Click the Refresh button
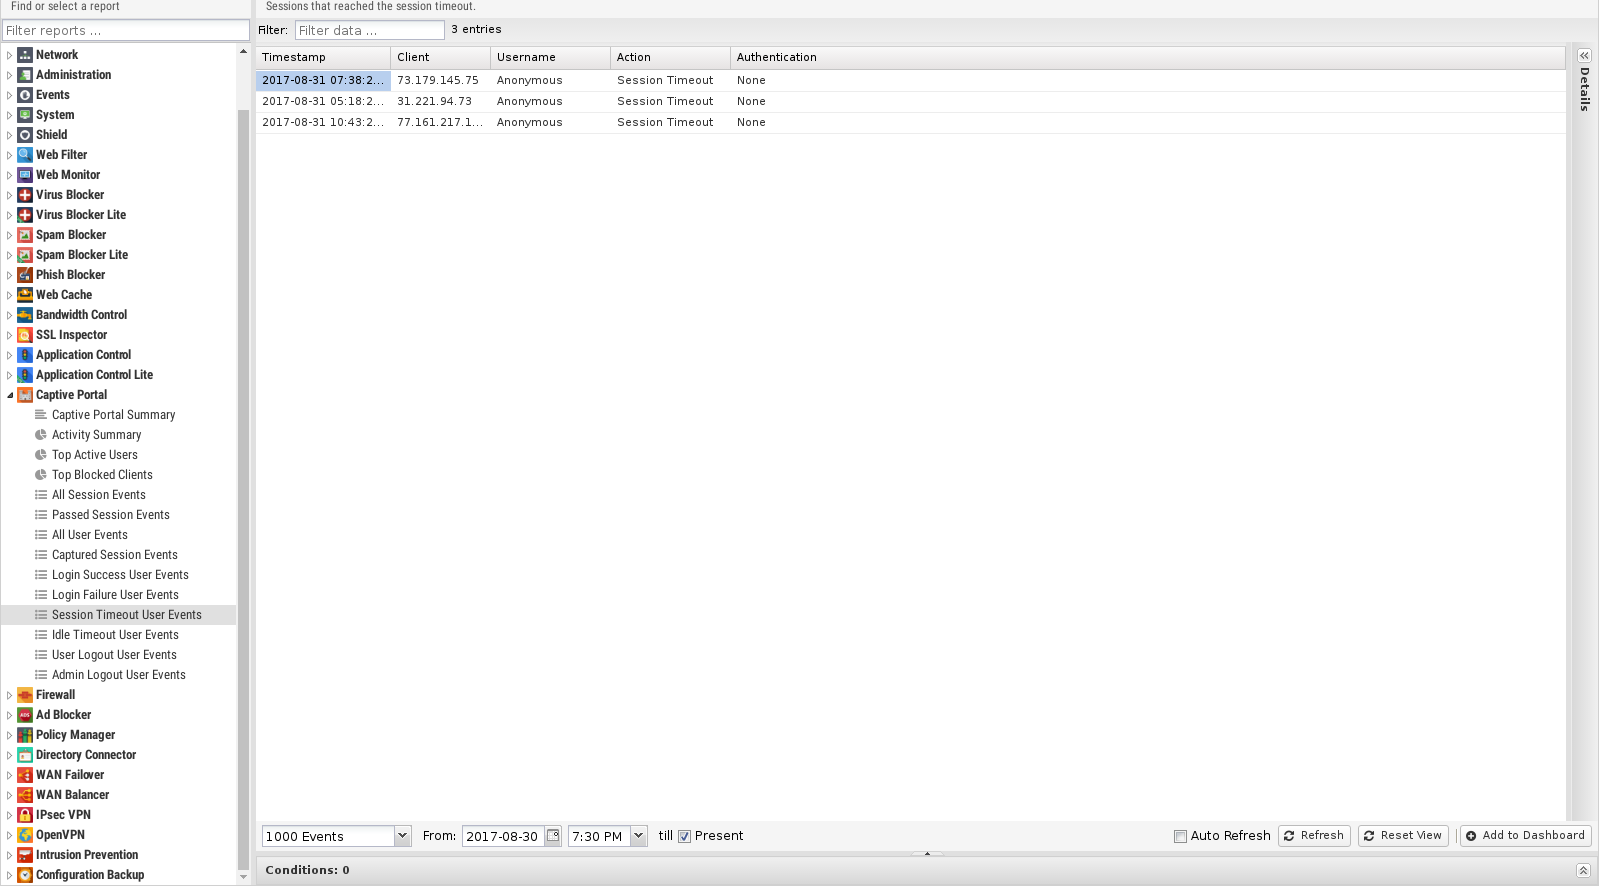 tap(1314, 836)
